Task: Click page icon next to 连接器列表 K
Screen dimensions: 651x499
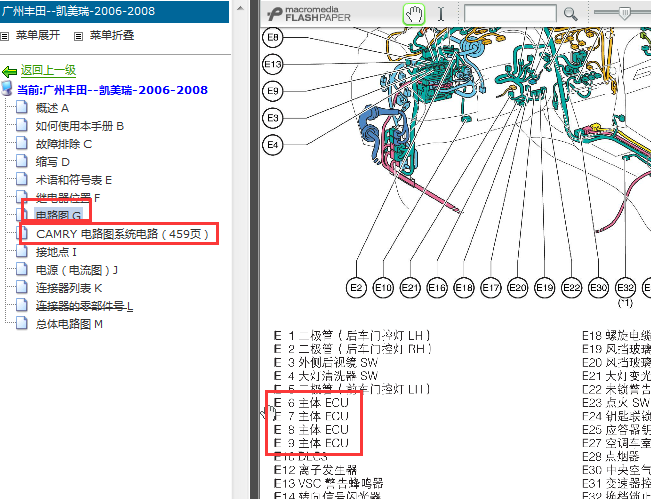Action: (22, 287)
